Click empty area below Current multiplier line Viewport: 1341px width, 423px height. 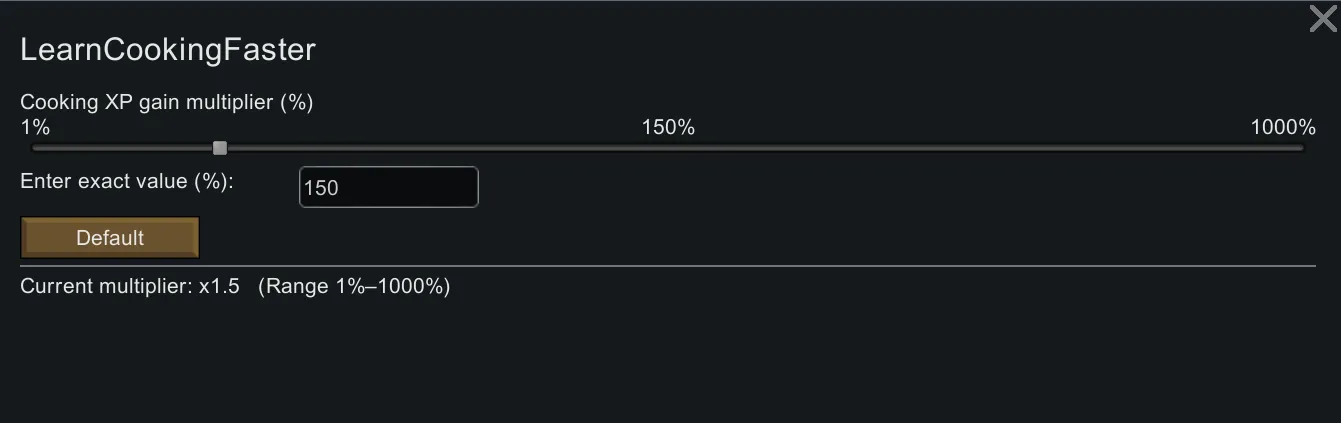coord(668,360)
